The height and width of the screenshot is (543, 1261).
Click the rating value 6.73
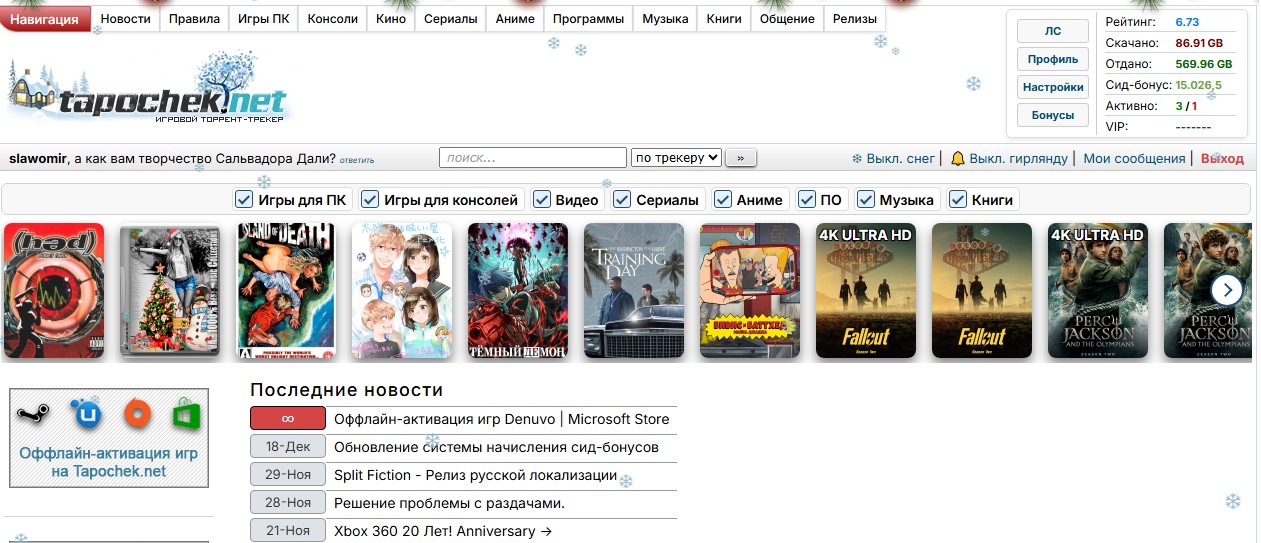click(1187, 22)
